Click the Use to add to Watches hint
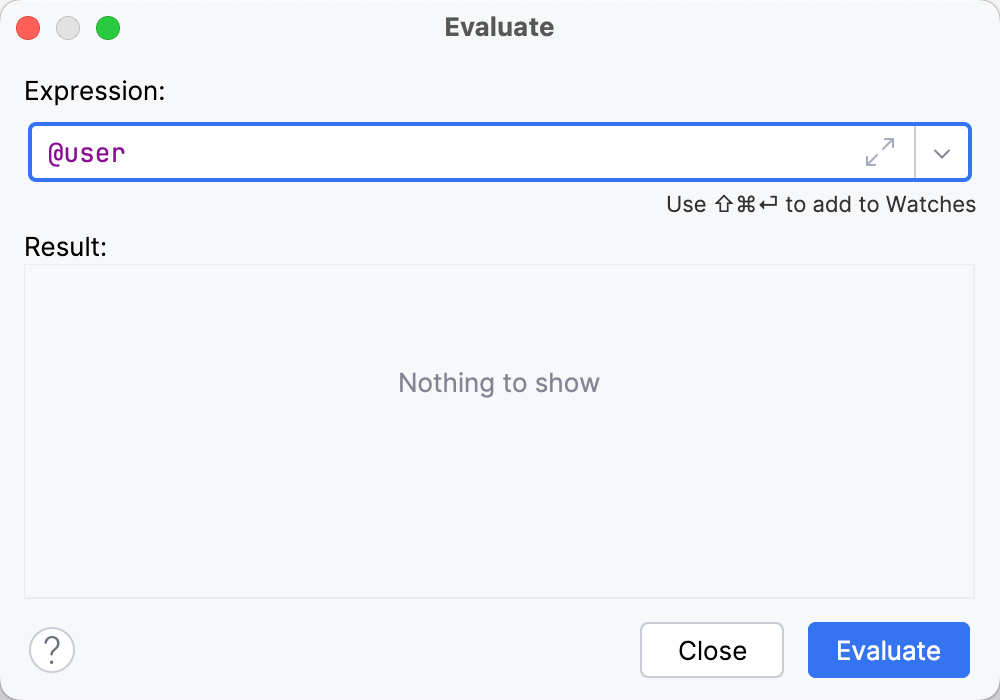The height and width of the screenshot is (700, 1000). [x=821, y=204]
